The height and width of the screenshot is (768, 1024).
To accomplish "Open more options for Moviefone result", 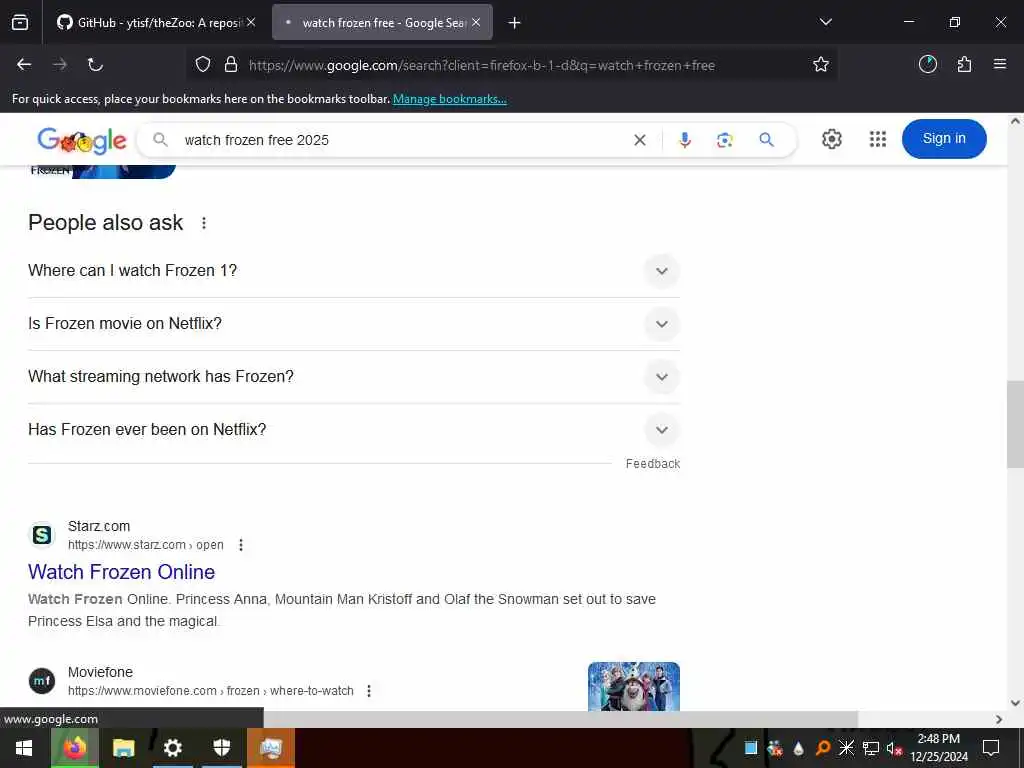I will pos(369,691).
